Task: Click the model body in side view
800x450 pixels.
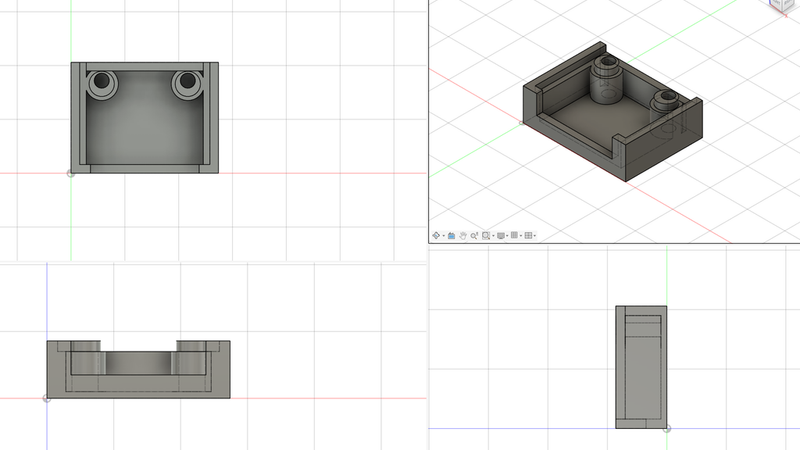Action: [641, 367]
